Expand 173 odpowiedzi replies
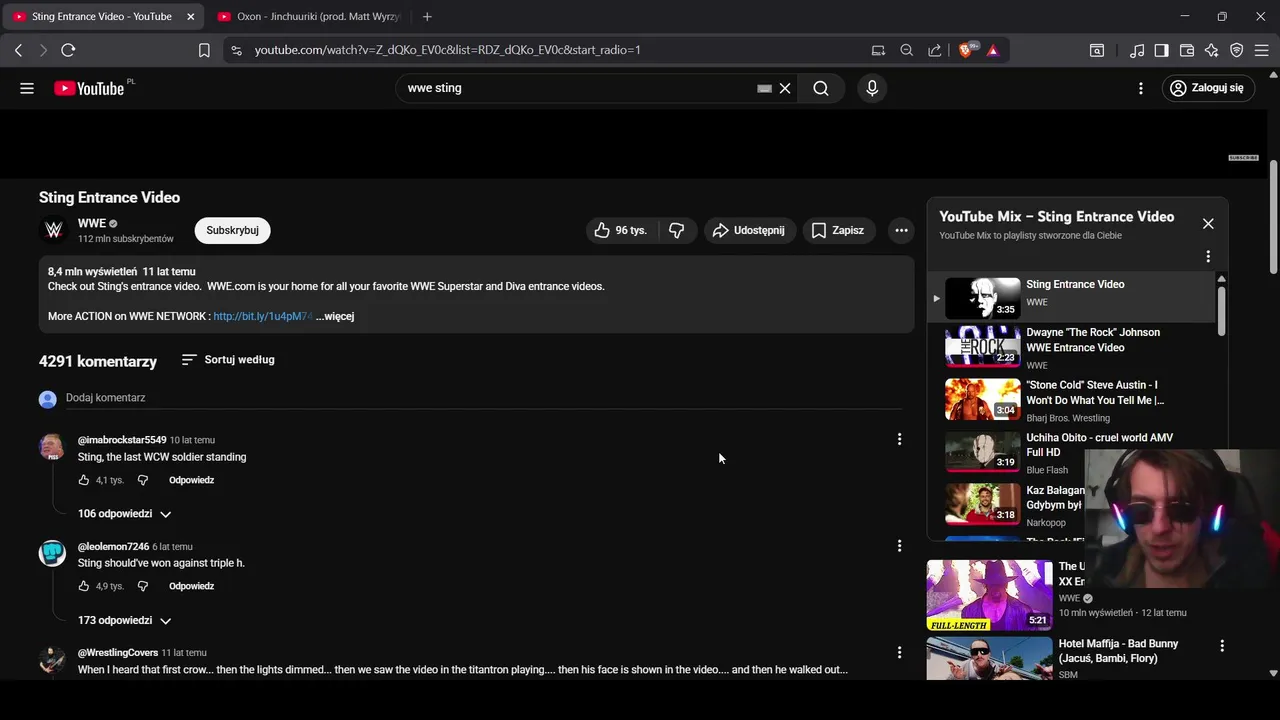The height and width of the screenshot is (720, 1280). (x=125, y=620)
